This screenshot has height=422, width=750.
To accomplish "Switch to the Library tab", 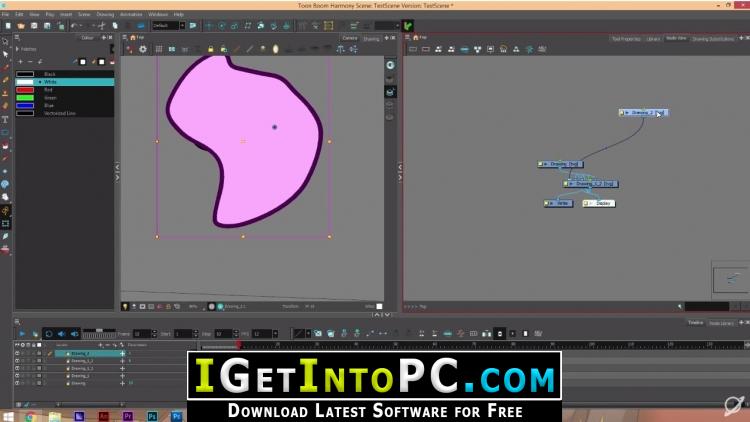I will pos(653,39).
